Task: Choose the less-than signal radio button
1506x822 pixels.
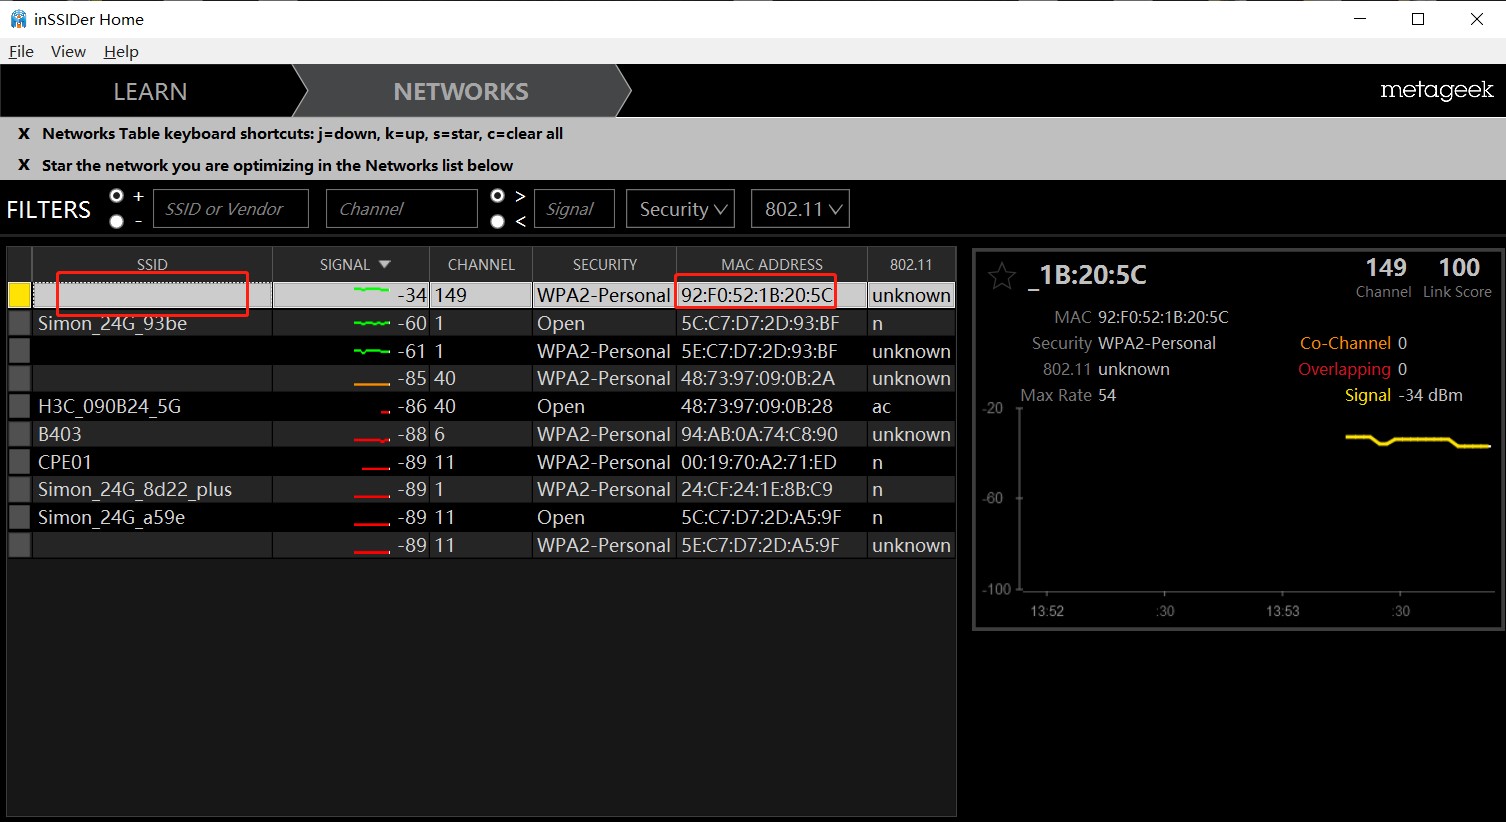Action: (x=497, y=221)
